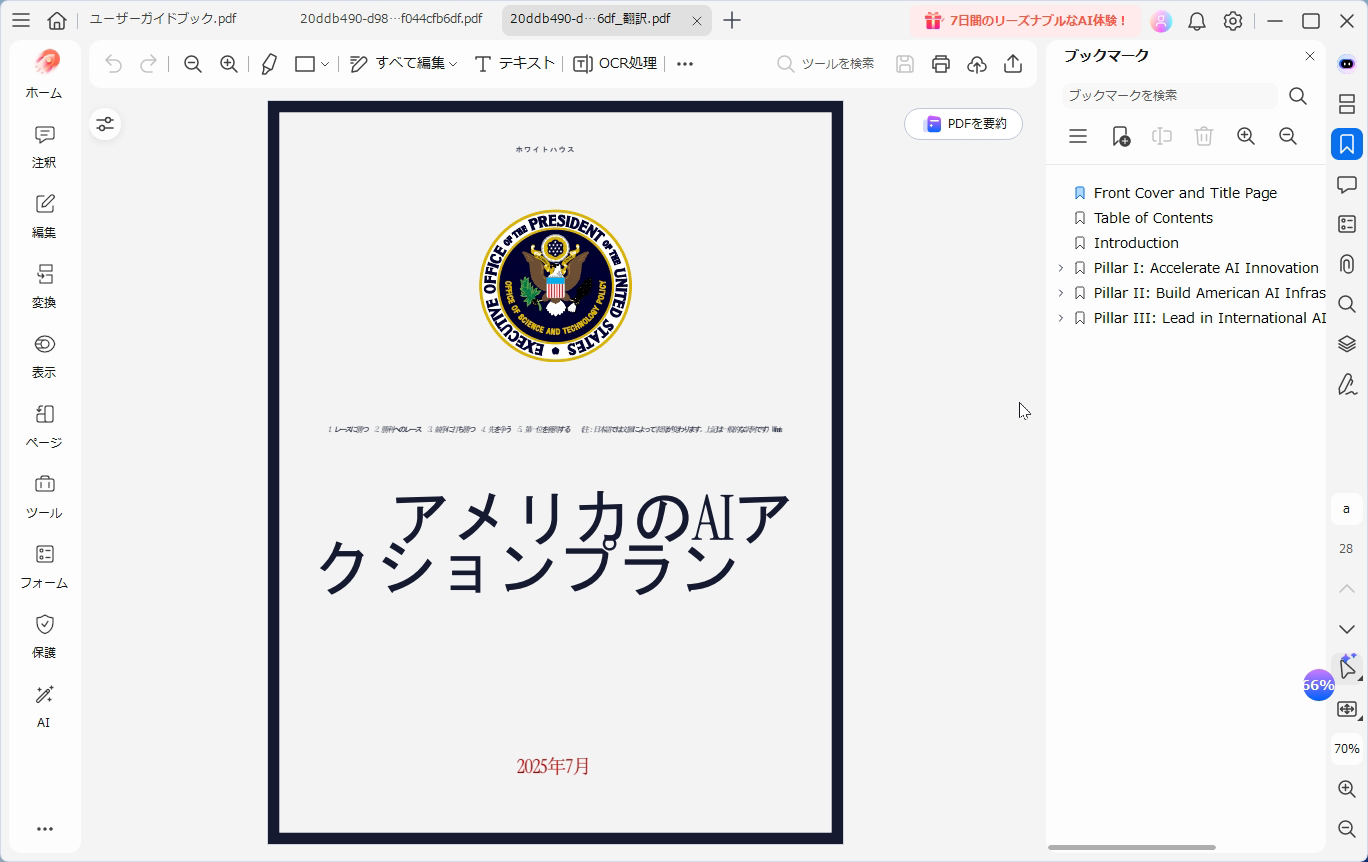Click the PDFを要約 button

pos(962,124)
